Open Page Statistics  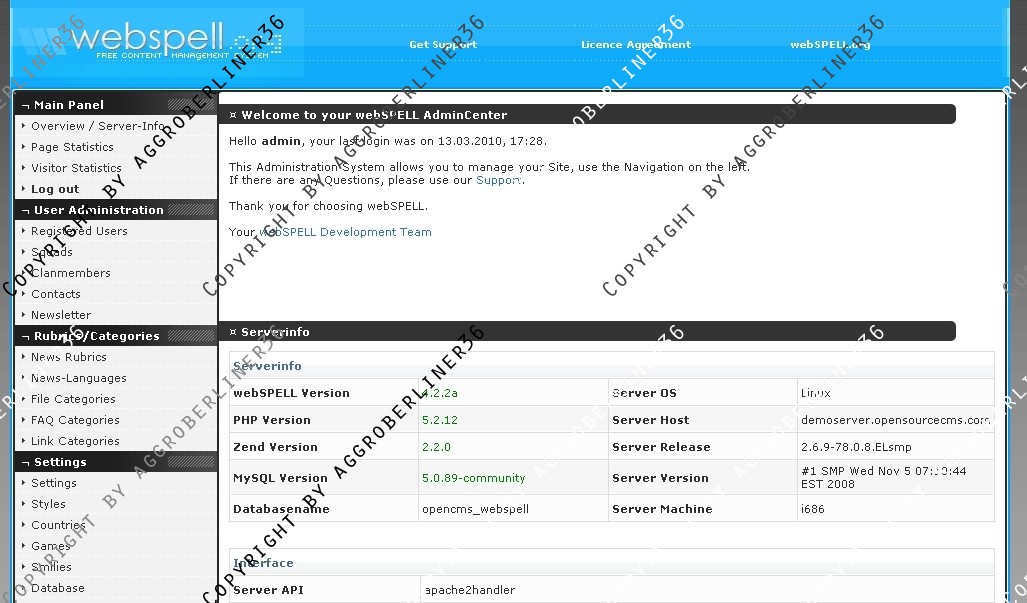coord(72,147)
